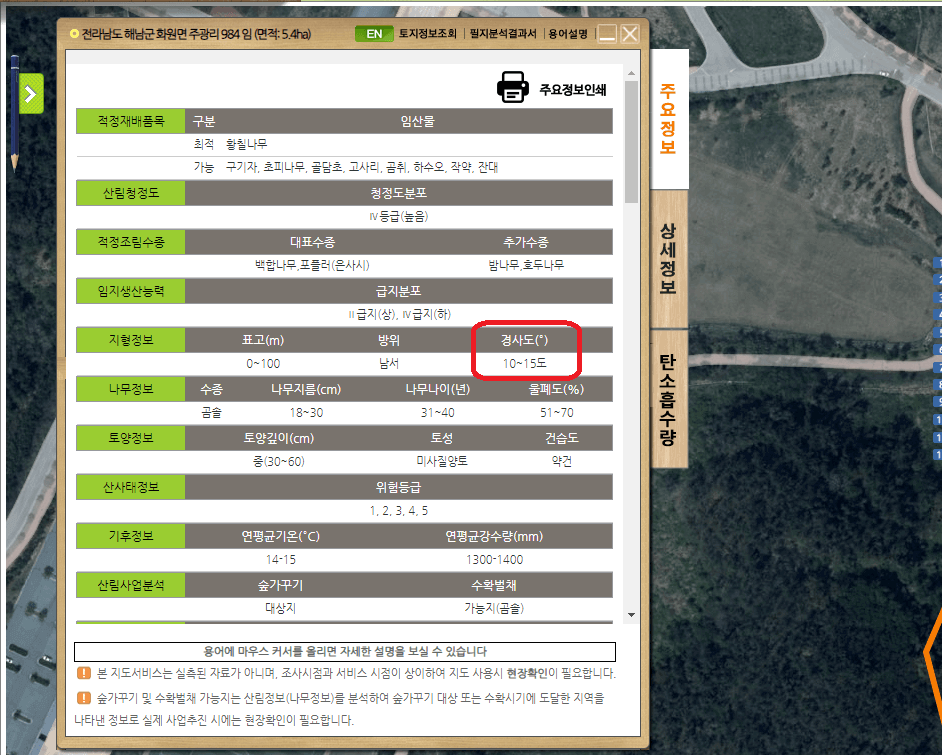Expand the left panel with the green arrow
Screen dimensions: 942x755
[x=31, y=92]
